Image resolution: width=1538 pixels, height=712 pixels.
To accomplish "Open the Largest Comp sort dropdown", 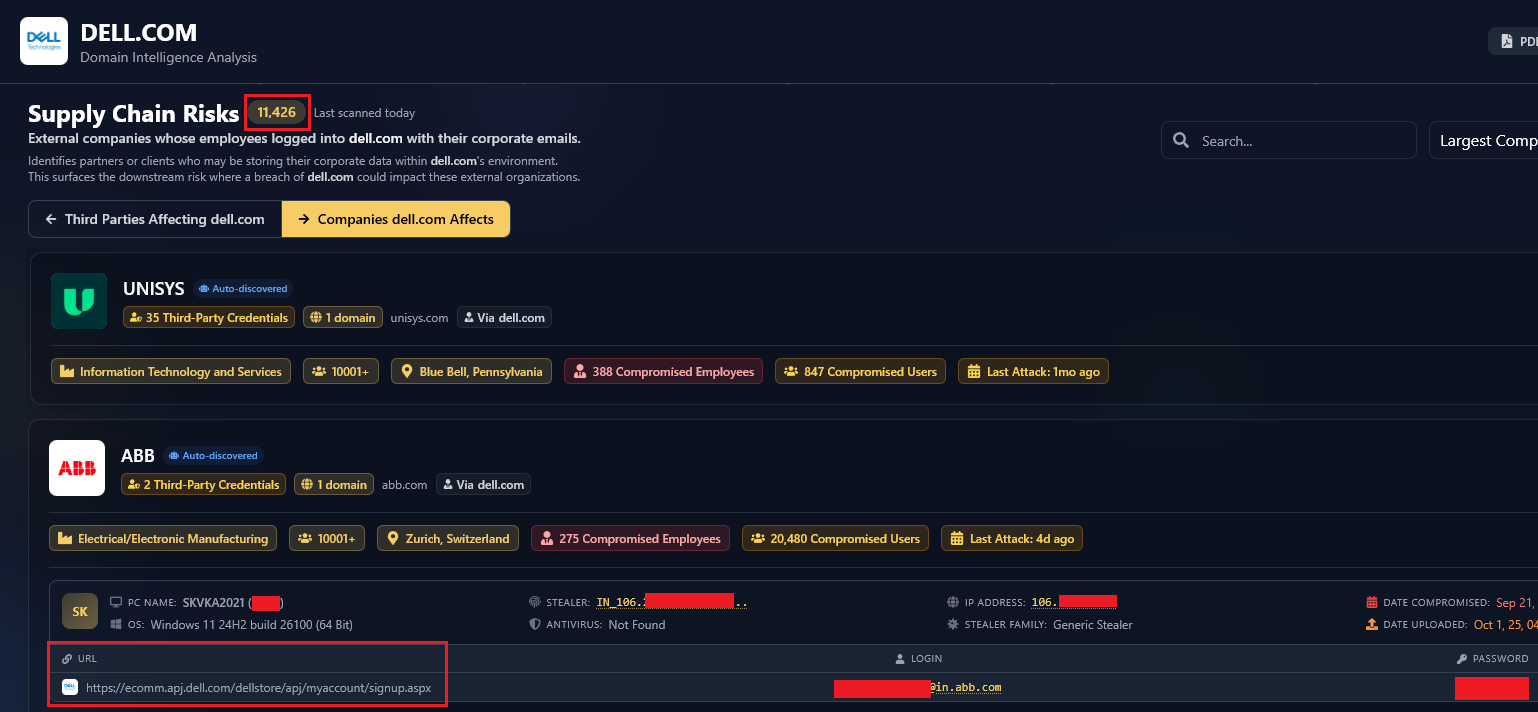I will (x=1485, y=141).
